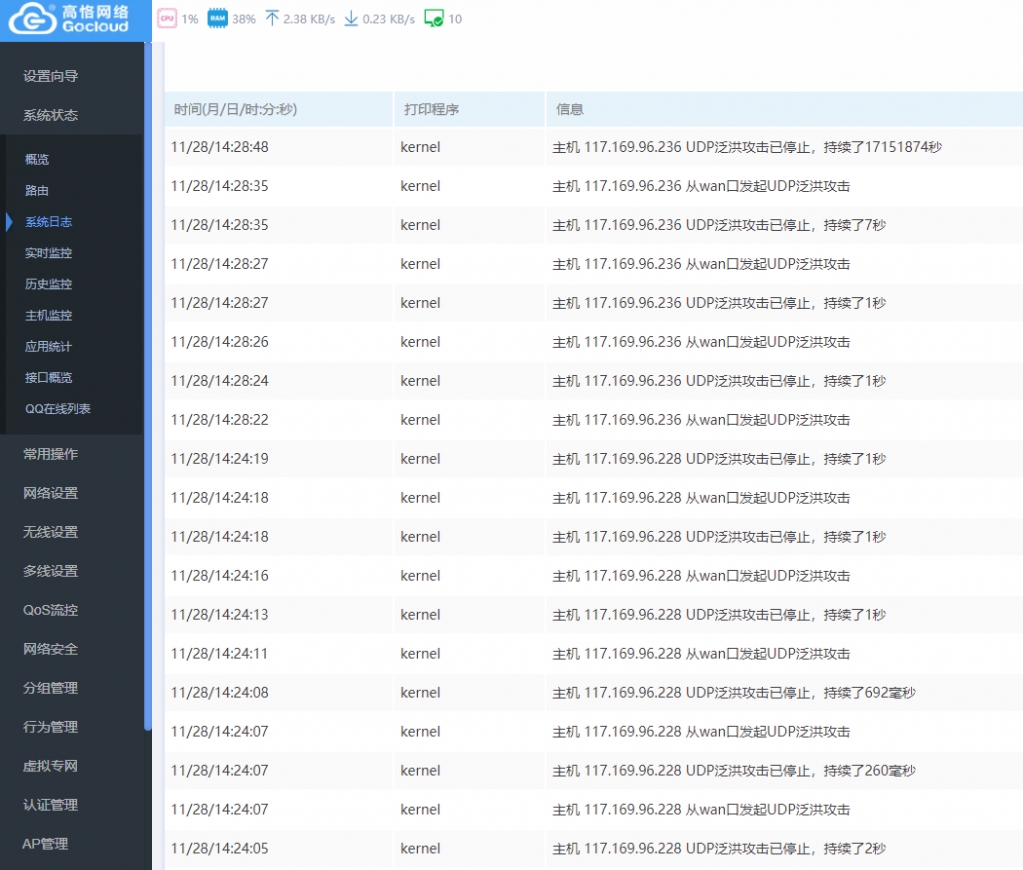Select timestamp 11/28/14:28:22
1023x870 pixels.
[x=220, y=420]
